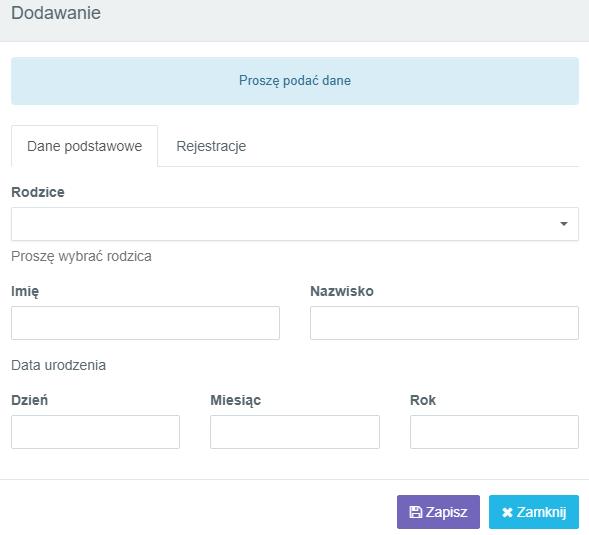Click the 'Dzień' field label

pos(30,400)
